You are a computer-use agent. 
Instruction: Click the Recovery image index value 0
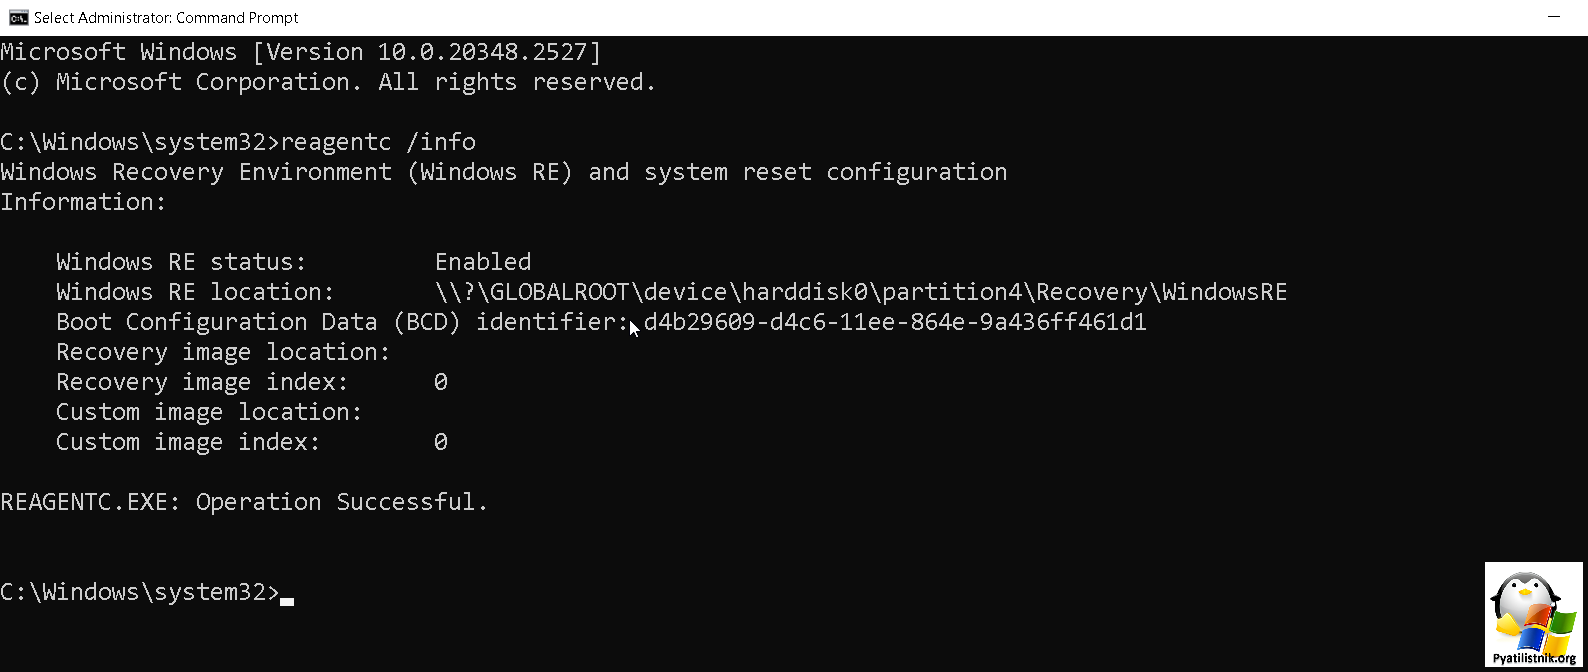(441, 382)
